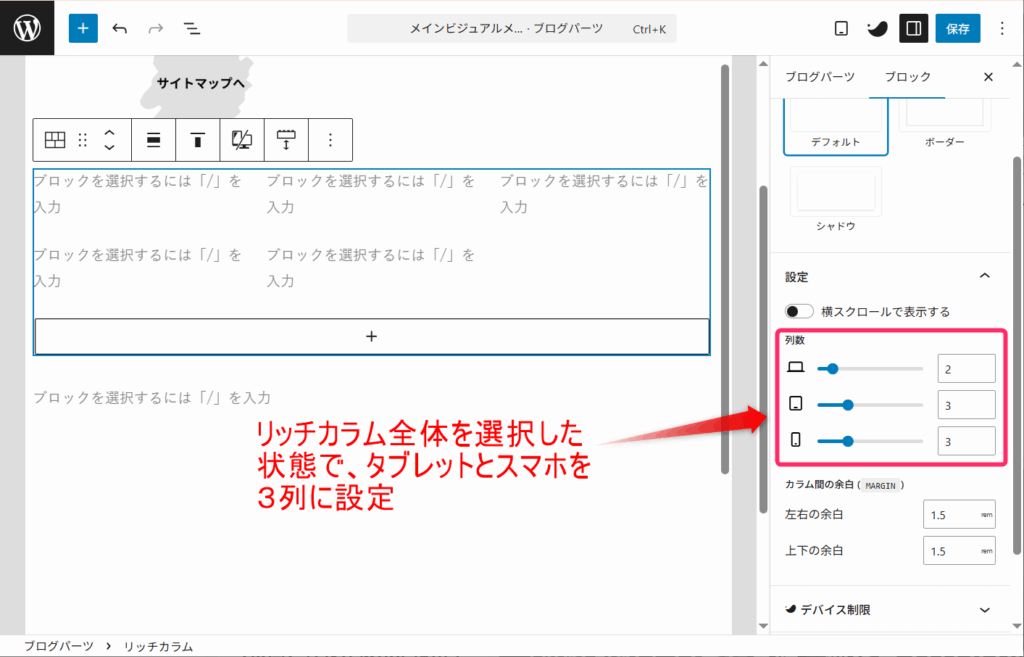Click the empty paragraph below the columns
Image resolution: width=1024 pixels, height=657 pixels.
152,398
